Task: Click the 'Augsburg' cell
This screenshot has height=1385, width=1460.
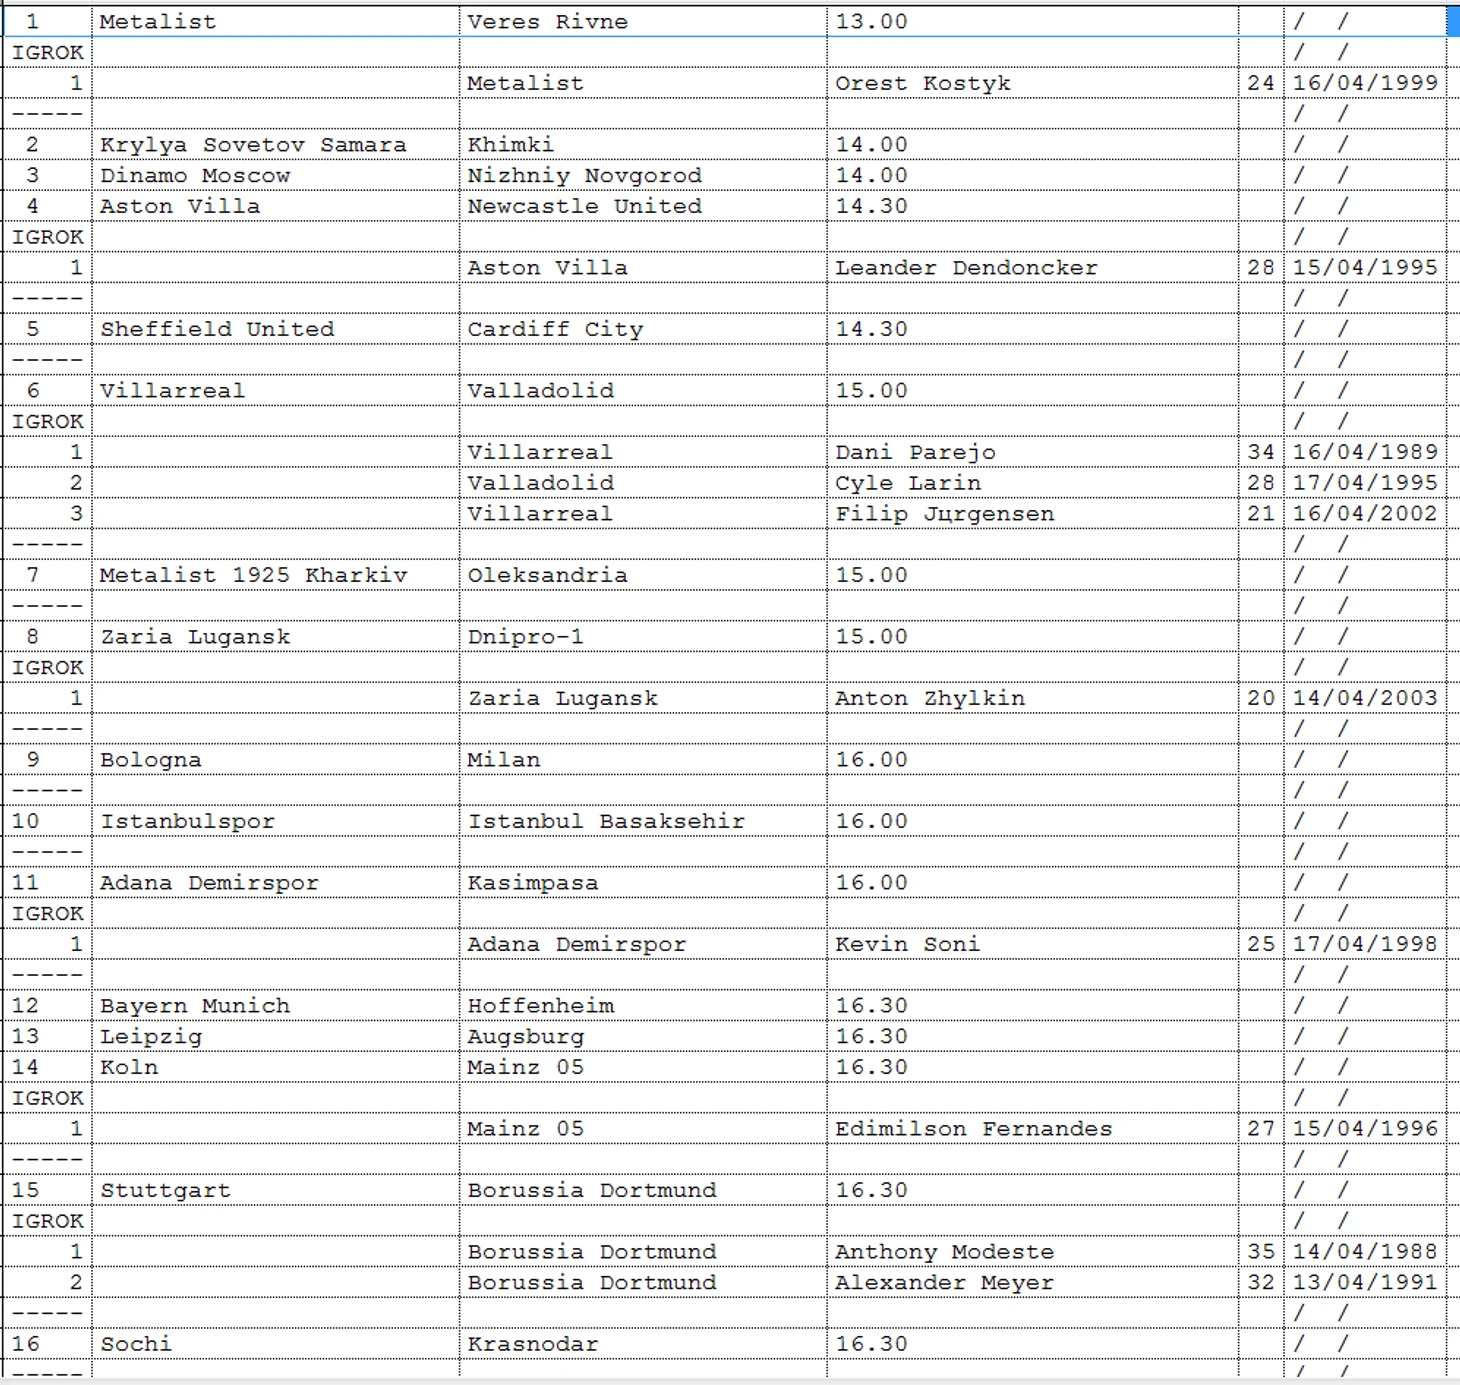Action: point(643,1036)
